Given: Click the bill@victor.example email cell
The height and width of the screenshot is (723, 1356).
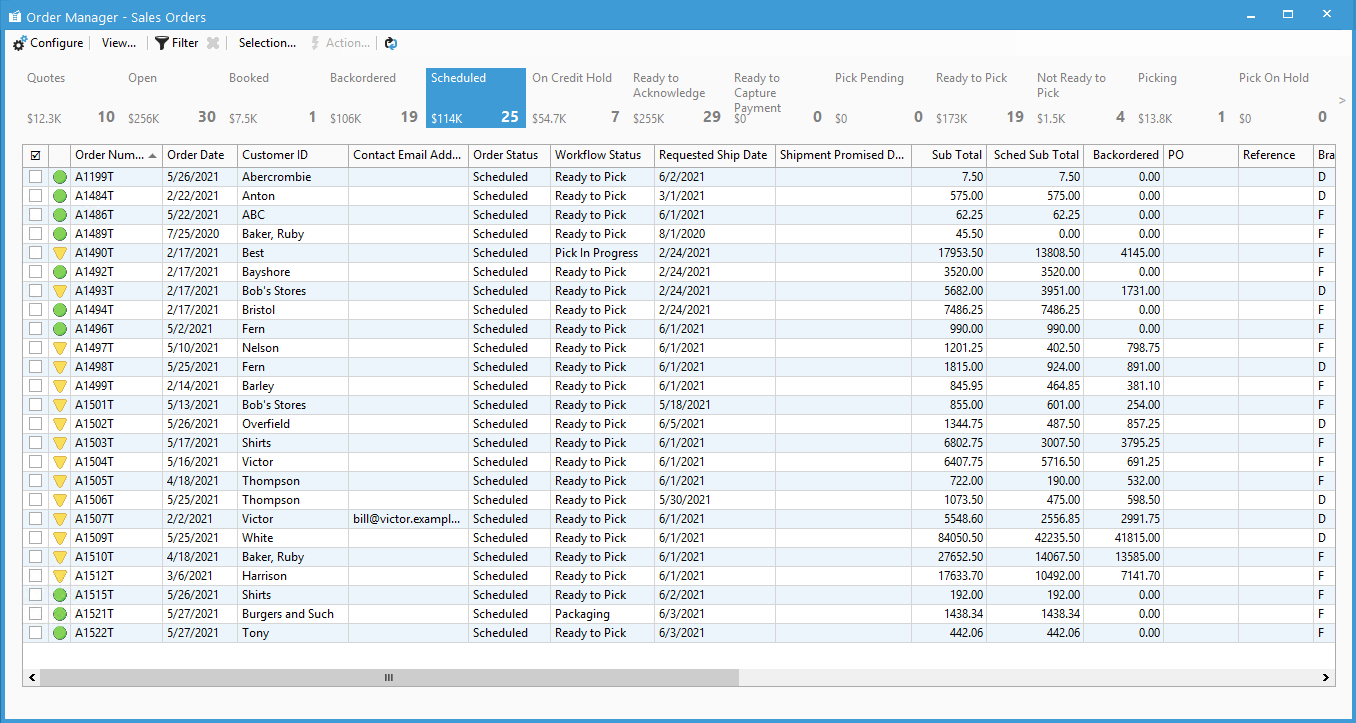Looking at the screenshot, I should [x=408, y=519].
